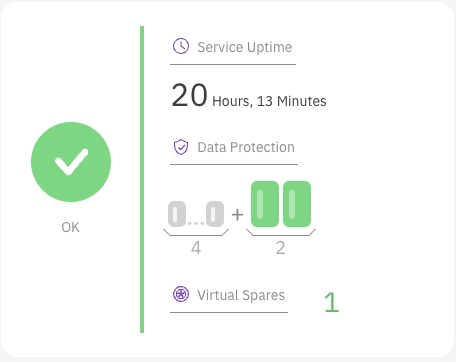
Task: Click the green OK checkmark status icon
Action: [71, 162]
